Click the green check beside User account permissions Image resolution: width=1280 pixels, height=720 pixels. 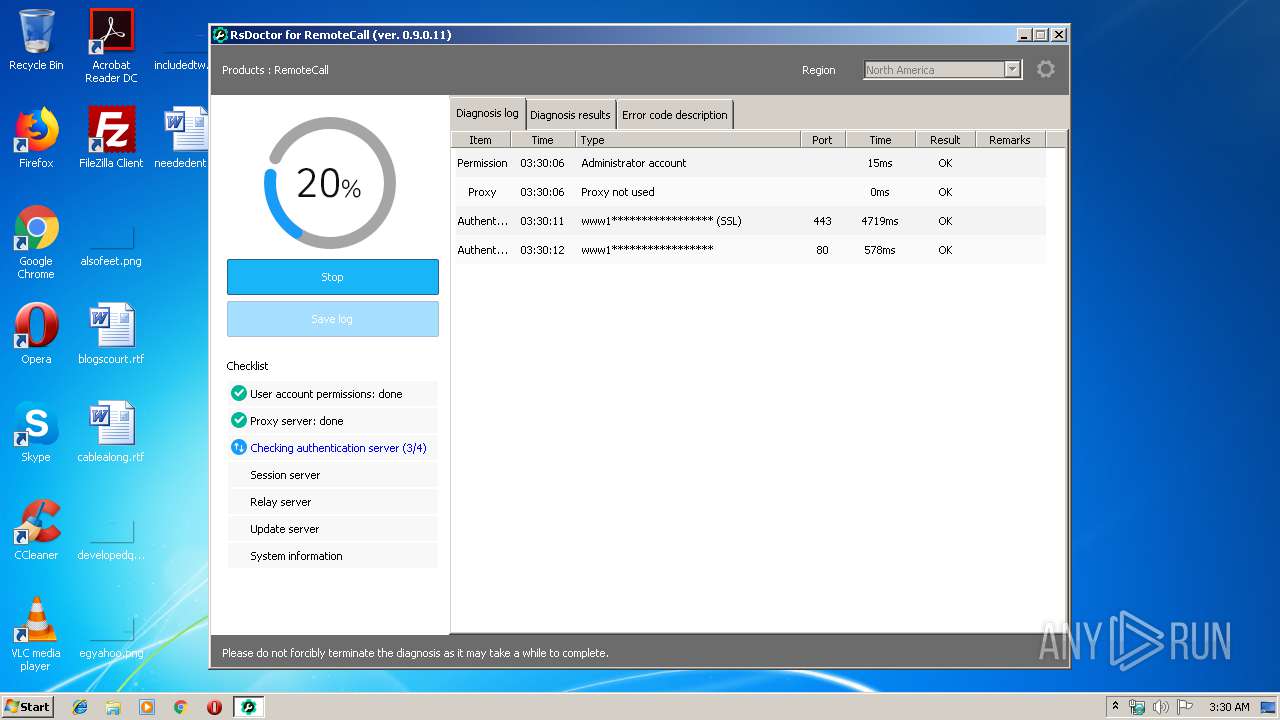click(x=238, y=393)
